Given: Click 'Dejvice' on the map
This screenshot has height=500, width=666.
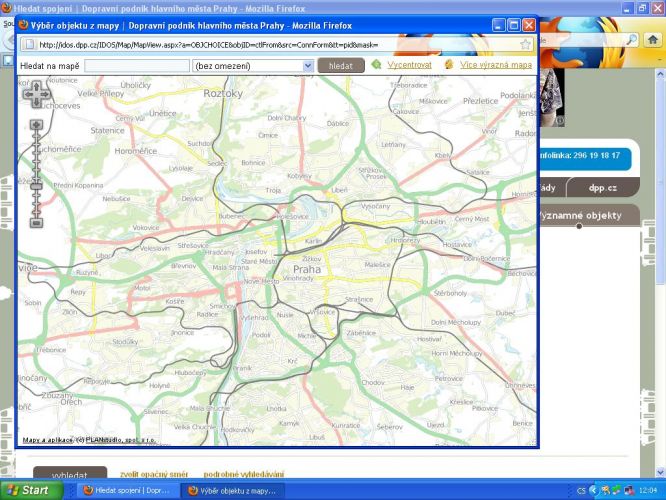Looking at the screenshot, I should 192,198.
